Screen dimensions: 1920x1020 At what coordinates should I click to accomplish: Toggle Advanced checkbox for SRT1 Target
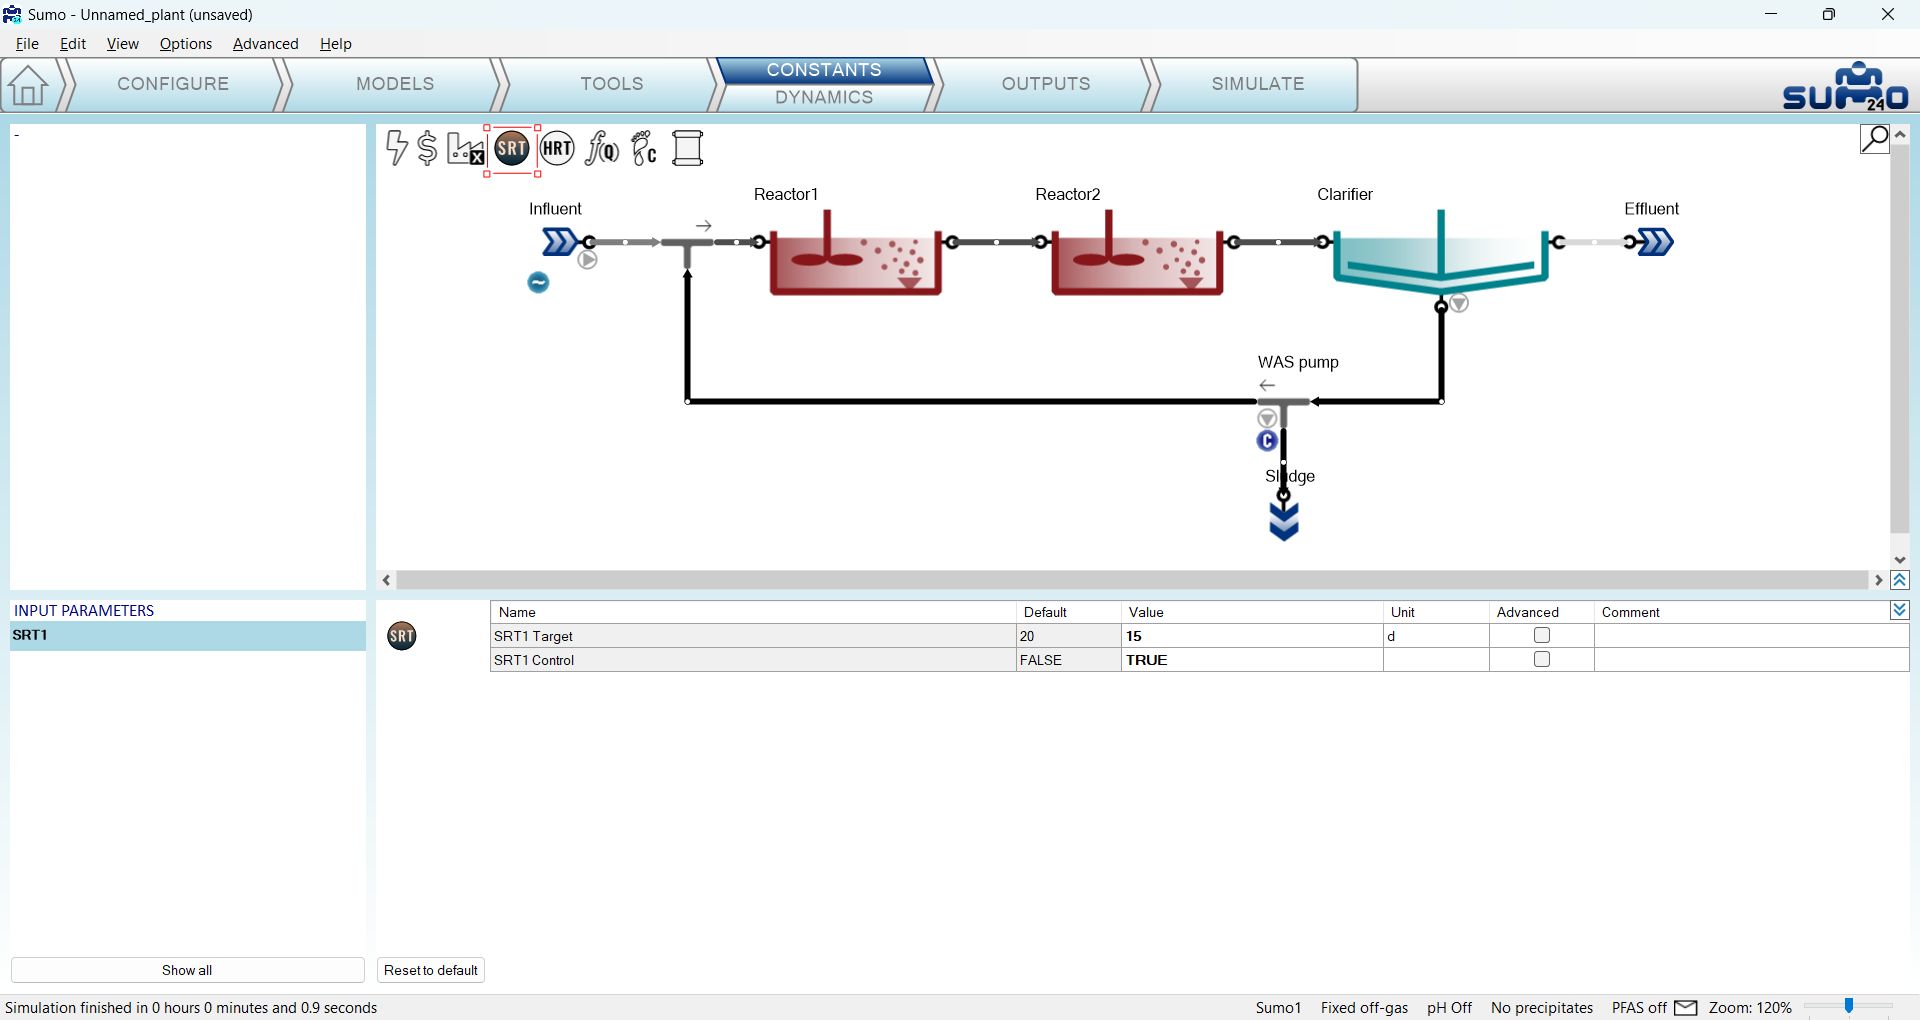pos(1541,636)
